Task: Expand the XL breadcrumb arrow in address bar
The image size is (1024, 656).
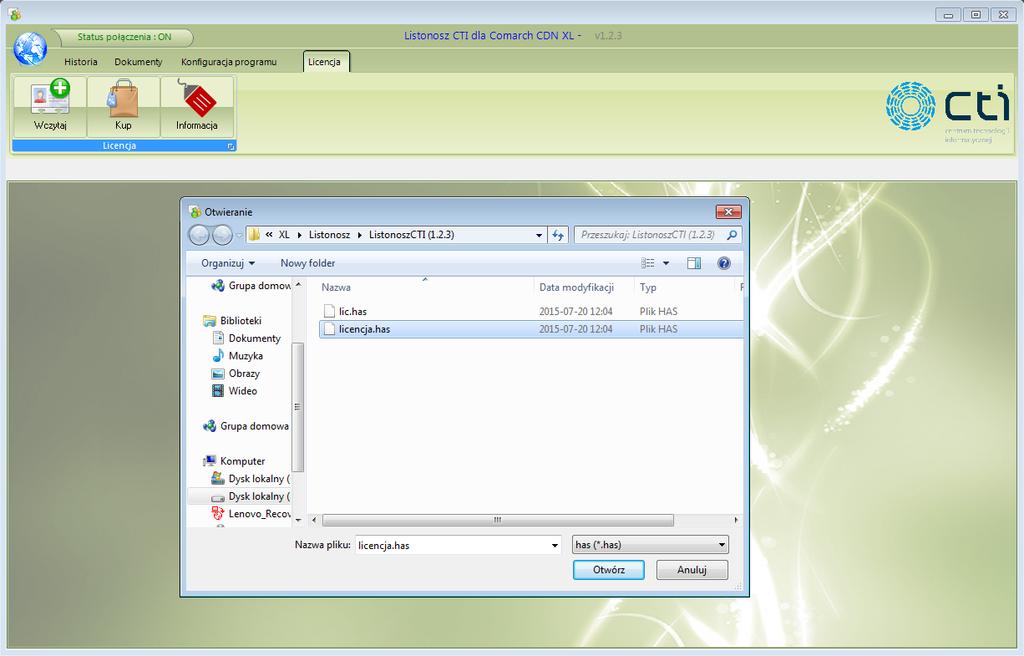Action: pos(300,235)
